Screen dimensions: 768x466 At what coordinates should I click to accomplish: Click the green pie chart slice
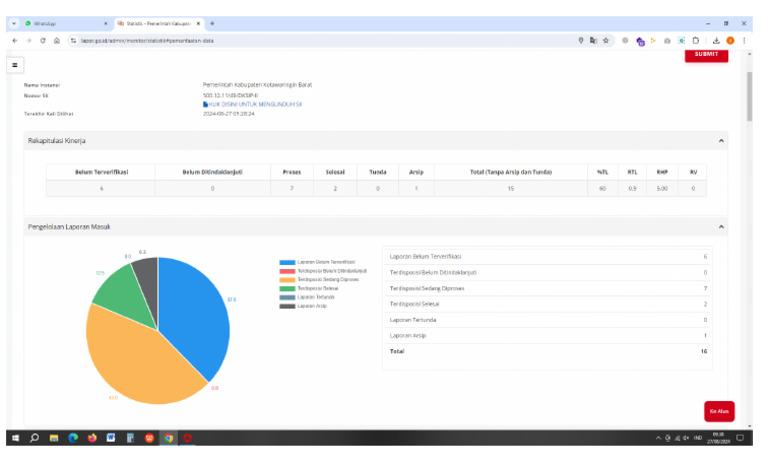click(122, 296)
